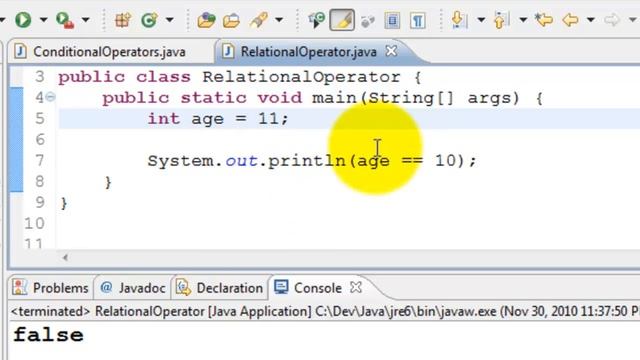
Task: Expand the New Java Class dropdown arrow
Action: pos(169,20)
